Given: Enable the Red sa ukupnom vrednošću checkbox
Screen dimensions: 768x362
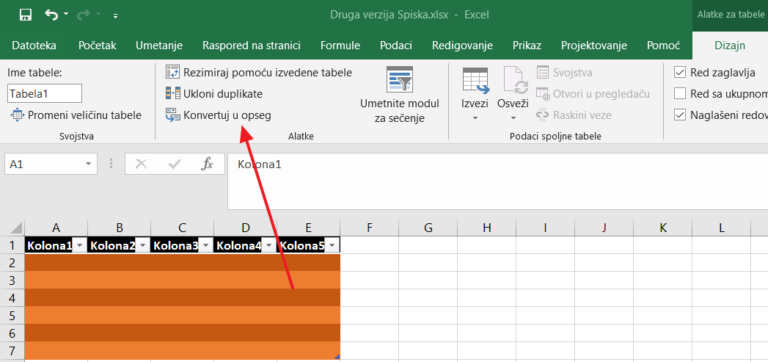Looking at the screenshot, I should point(680,94).
